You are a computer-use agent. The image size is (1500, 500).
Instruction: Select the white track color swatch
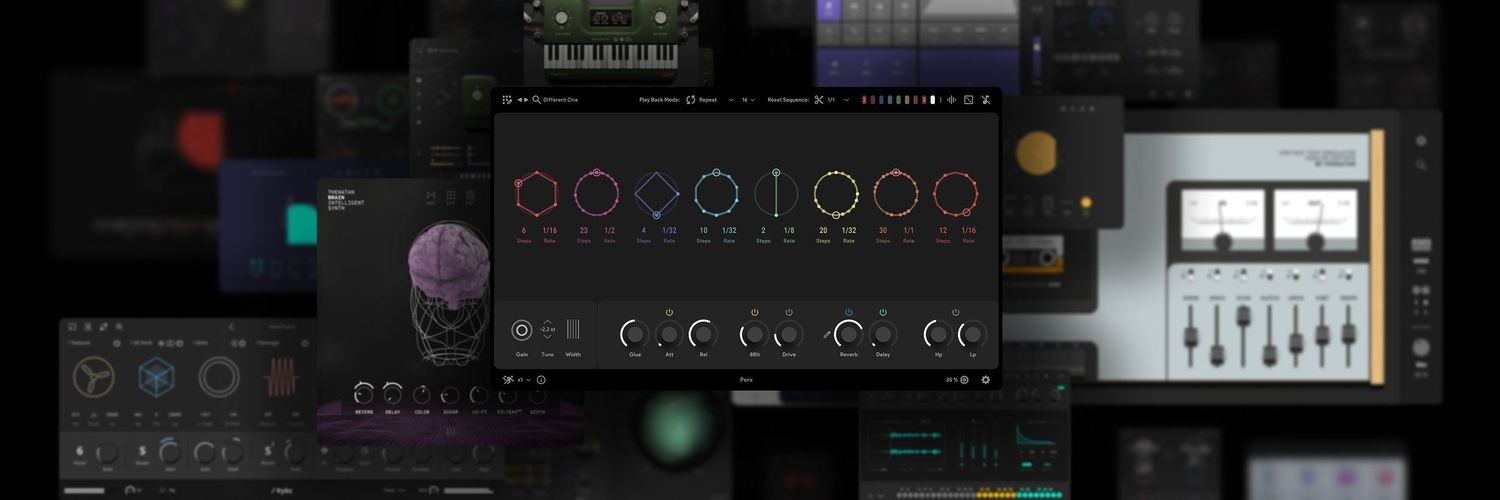coord(932,100)
